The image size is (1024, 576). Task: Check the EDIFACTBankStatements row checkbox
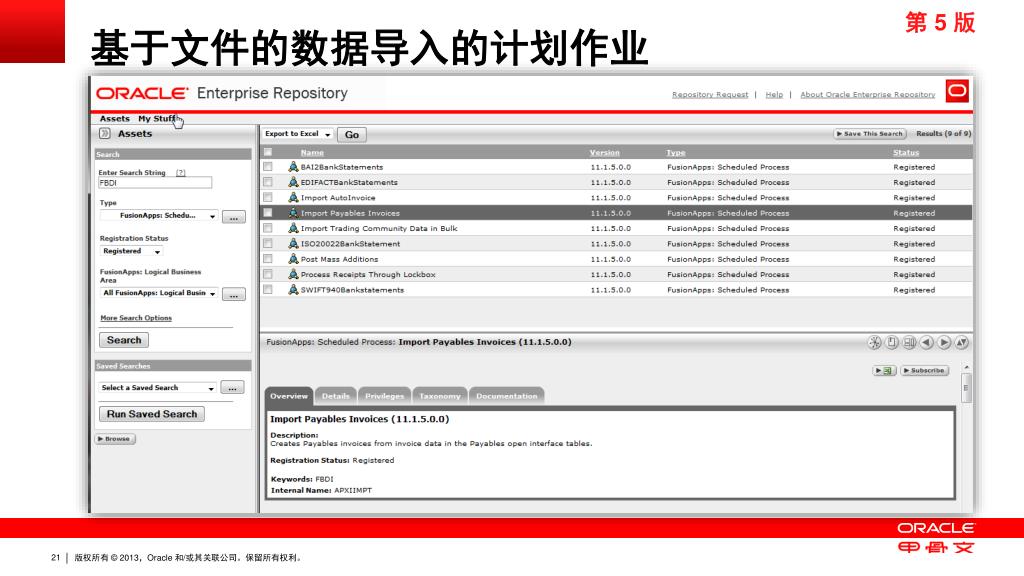(268, 182)
